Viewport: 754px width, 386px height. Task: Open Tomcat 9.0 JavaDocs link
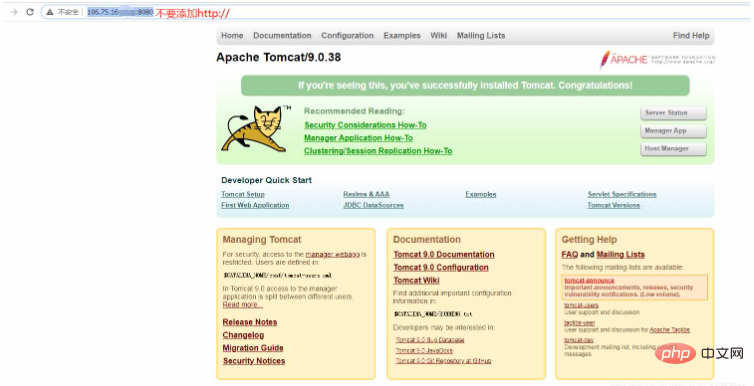(424, 350)
